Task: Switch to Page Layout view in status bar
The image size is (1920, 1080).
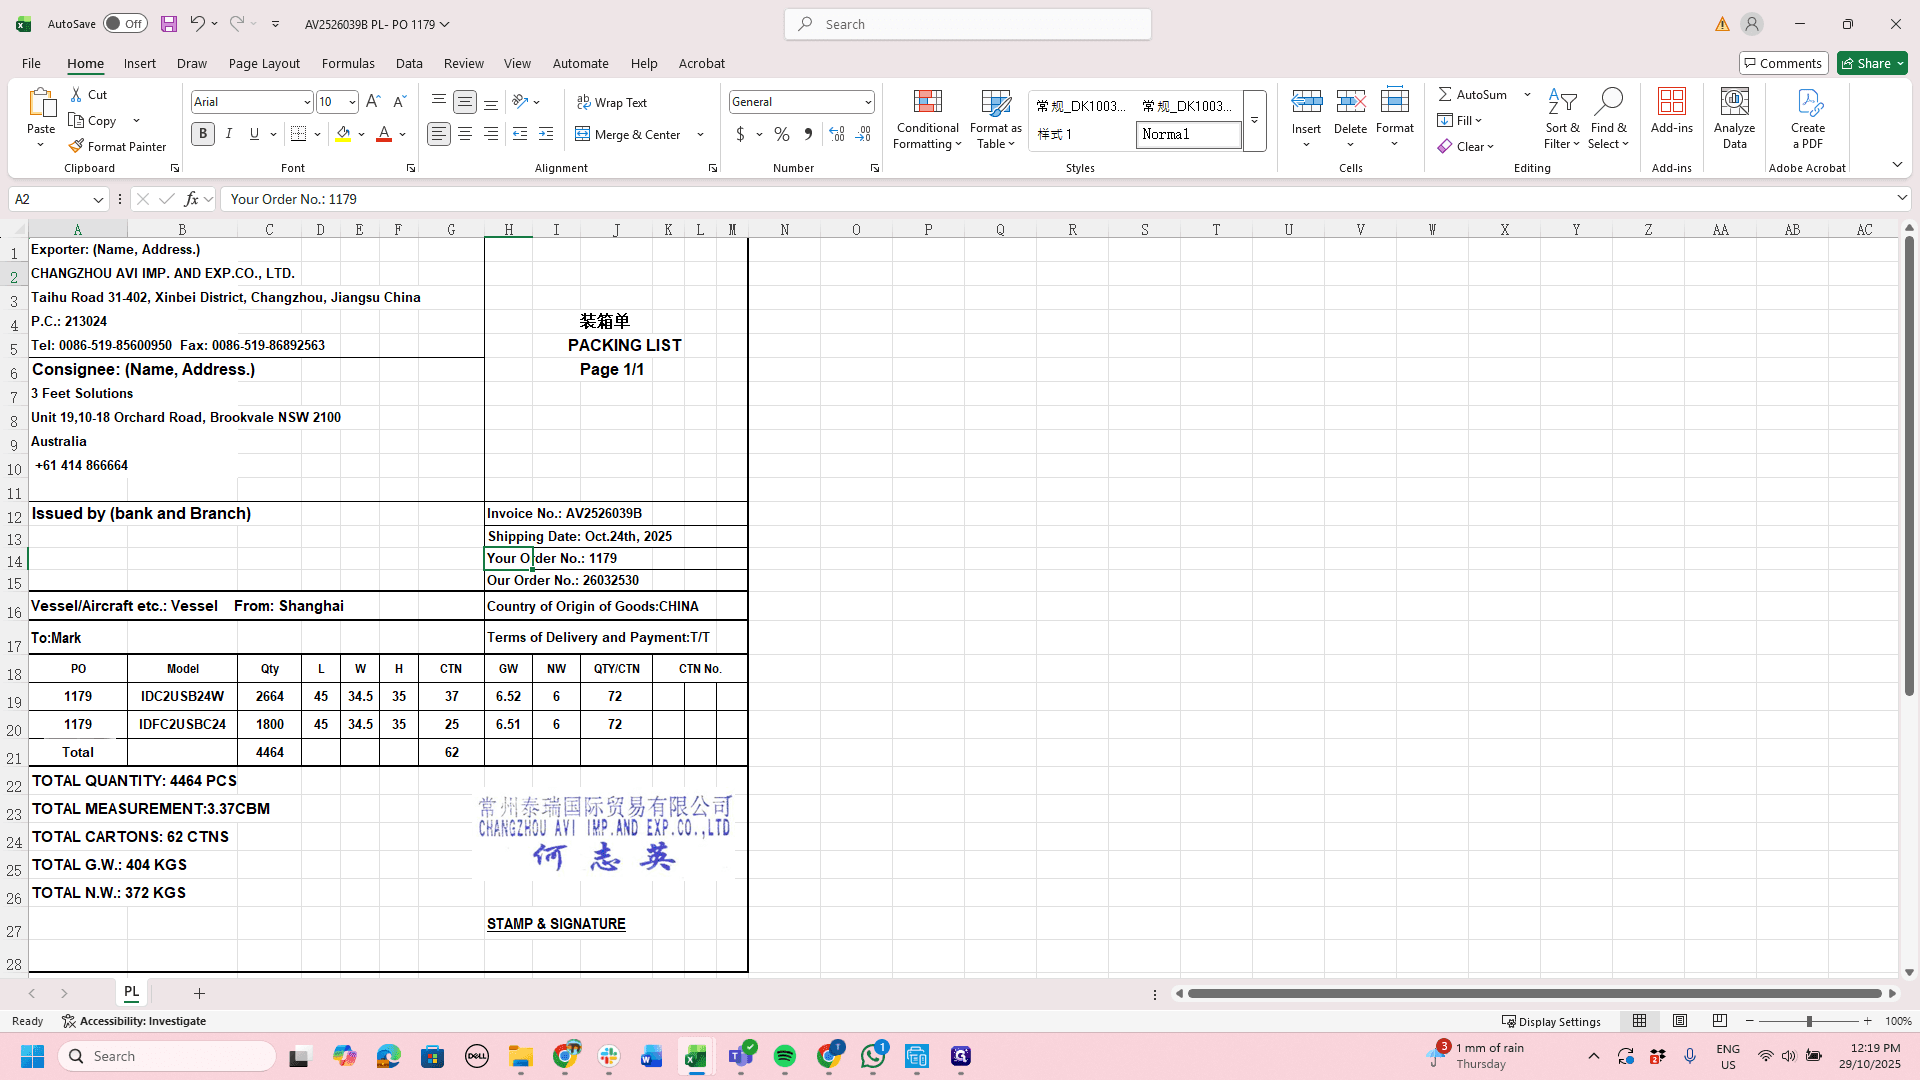Action: (x=1680, y=1021)
